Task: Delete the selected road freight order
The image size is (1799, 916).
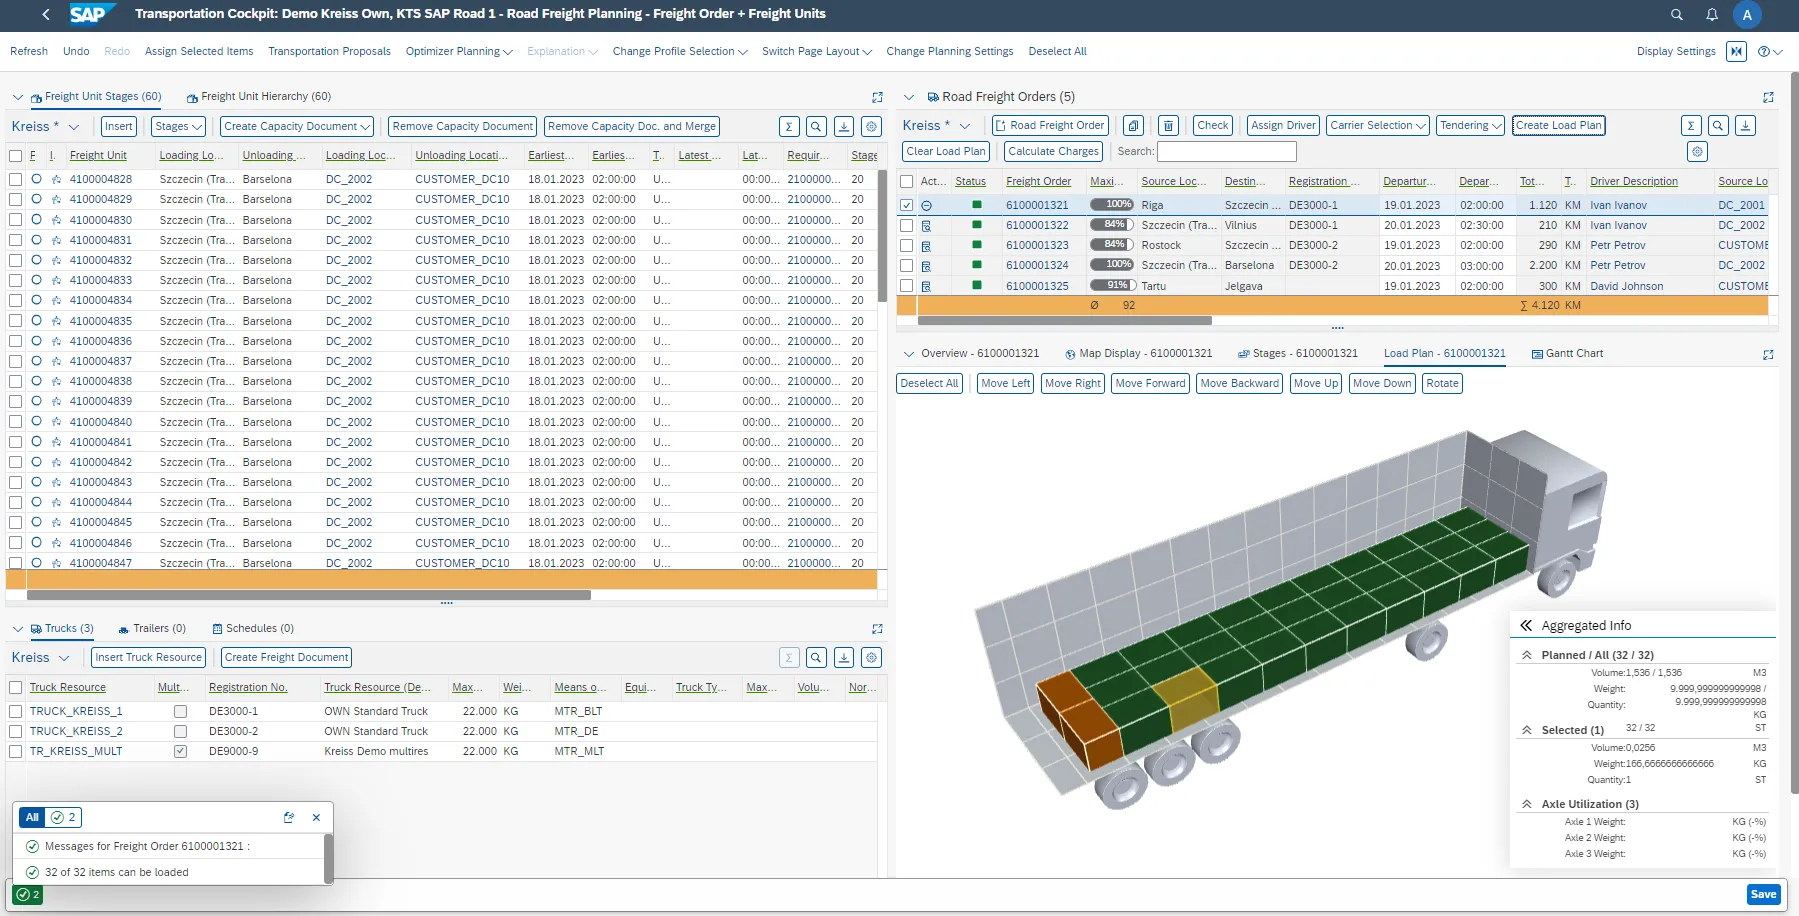Action: (x=1167, y=126)
